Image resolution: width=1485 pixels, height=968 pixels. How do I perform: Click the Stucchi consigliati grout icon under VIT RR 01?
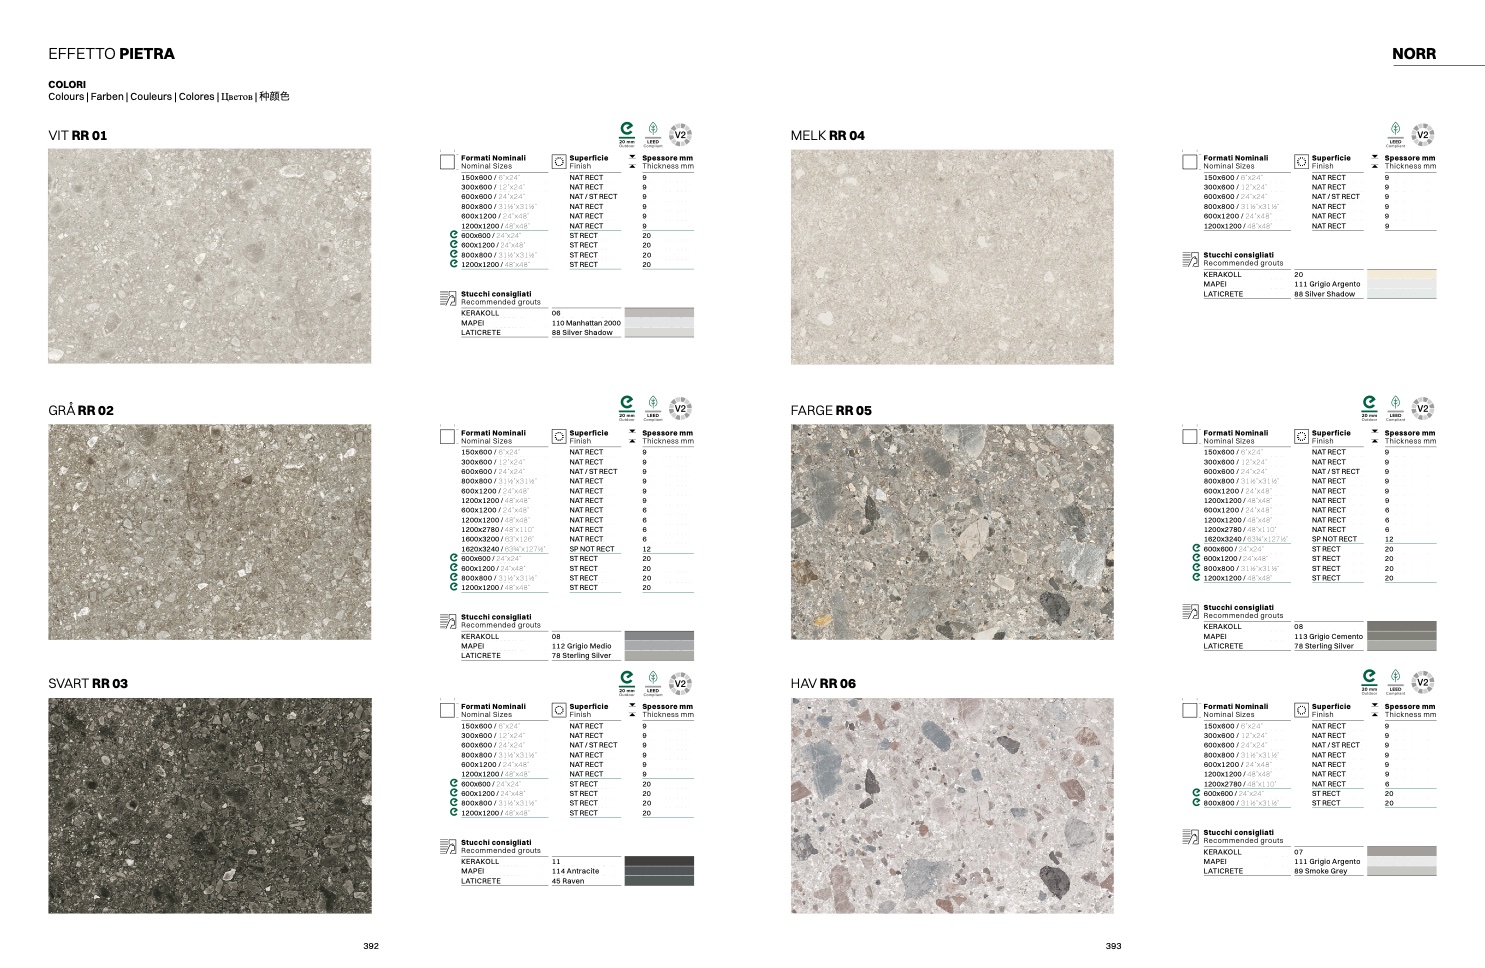pyautogui.click(x=447, y=298)
